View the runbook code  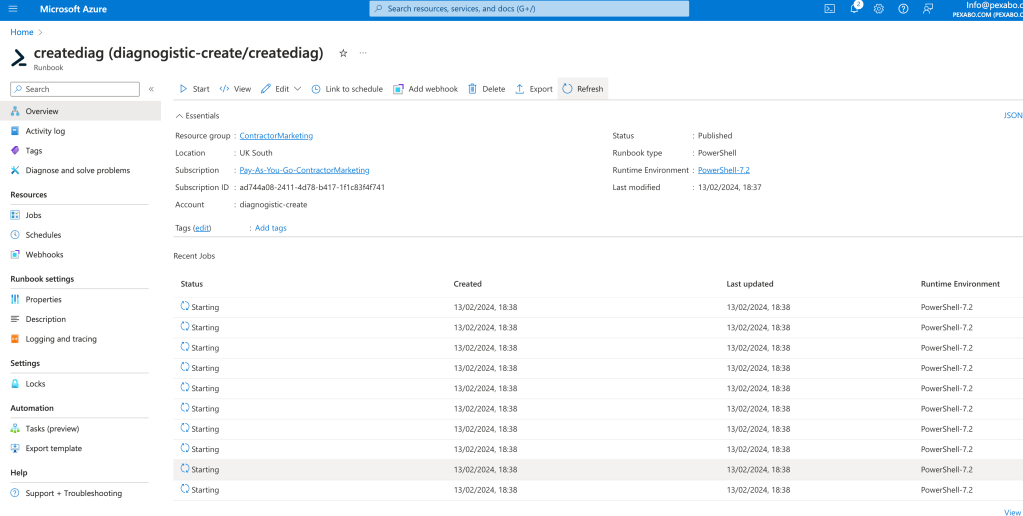pos(235,89)
